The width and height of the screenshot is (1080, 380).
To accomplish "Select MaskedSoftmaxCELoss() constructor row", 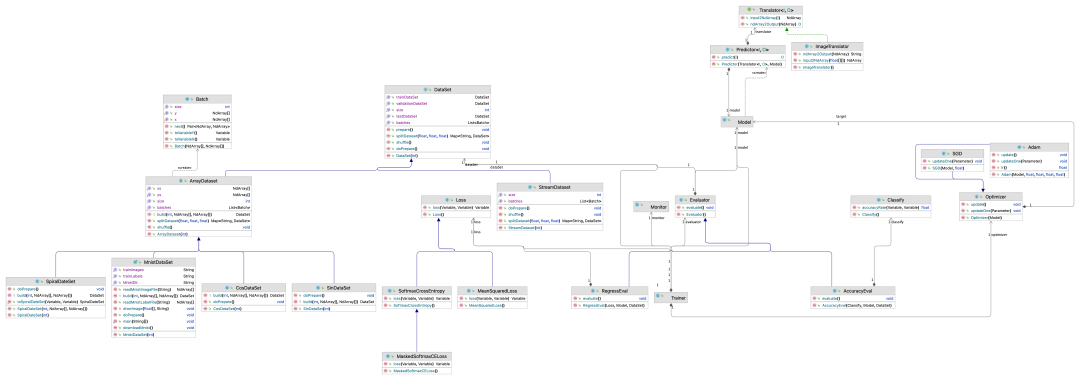I will [417, 371].
